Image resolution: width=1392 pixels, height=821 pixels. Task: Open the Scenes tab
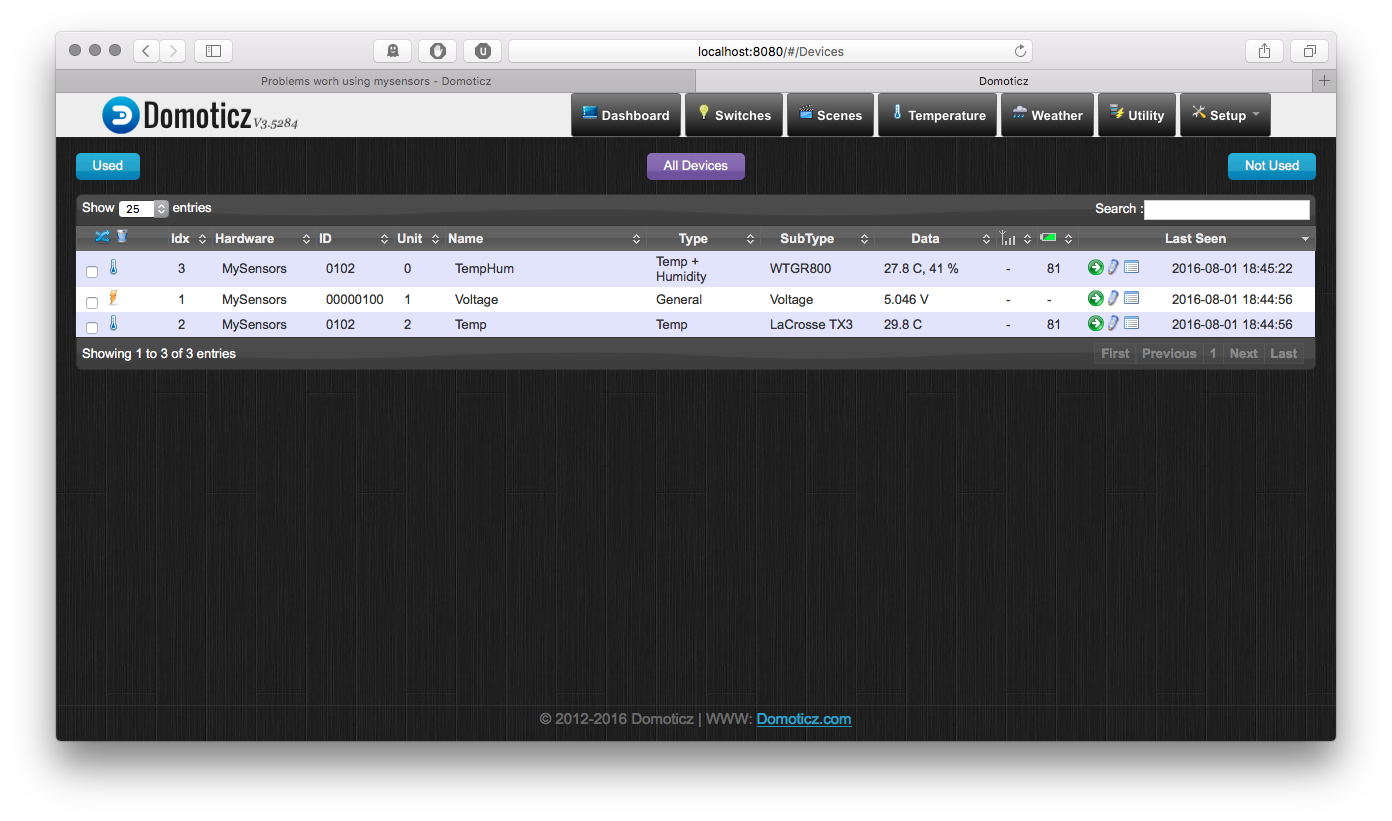pyautogui.click(x=830, y=115)
